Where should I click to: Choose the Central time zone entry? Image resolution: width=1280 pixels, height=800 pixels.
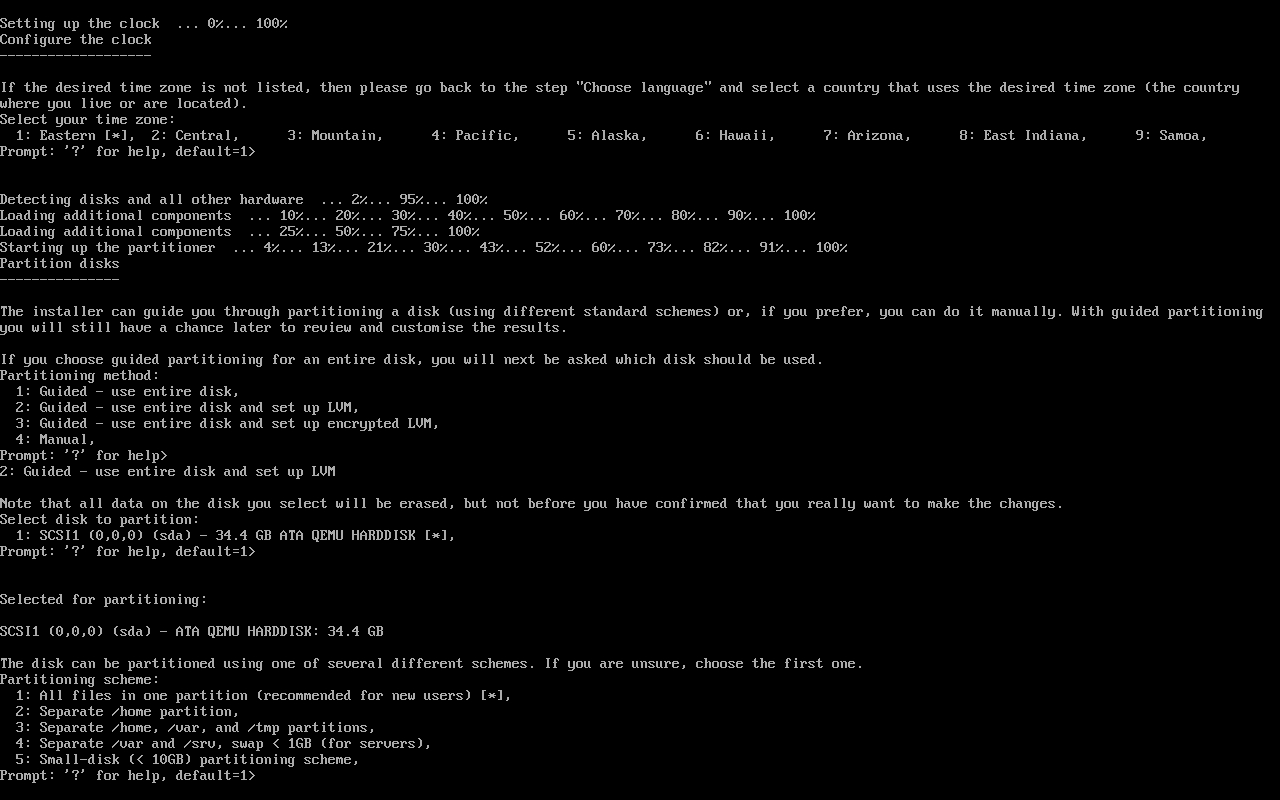click(x=195, y=136)
